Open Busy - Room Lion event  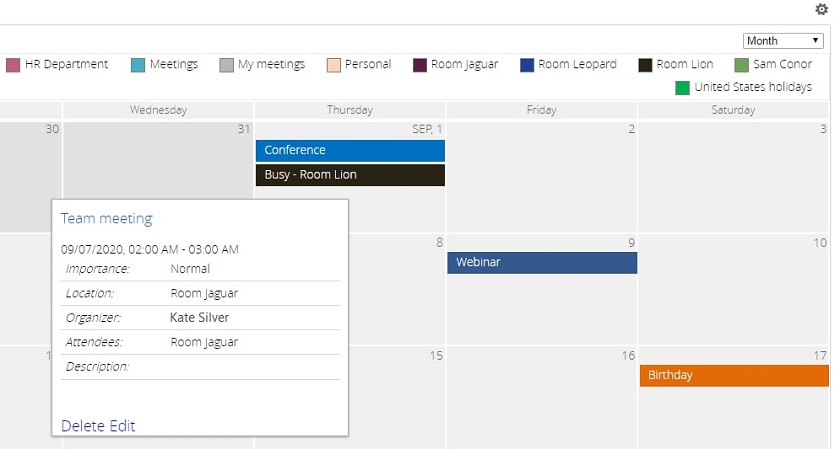pyautogui.click(x=350, y=175)
